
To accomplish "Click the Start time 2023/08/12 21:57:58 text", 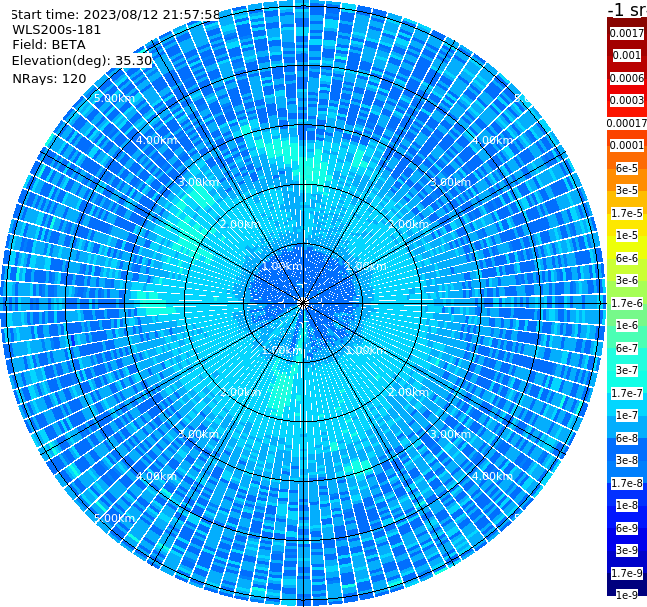I will pos(115,14).
